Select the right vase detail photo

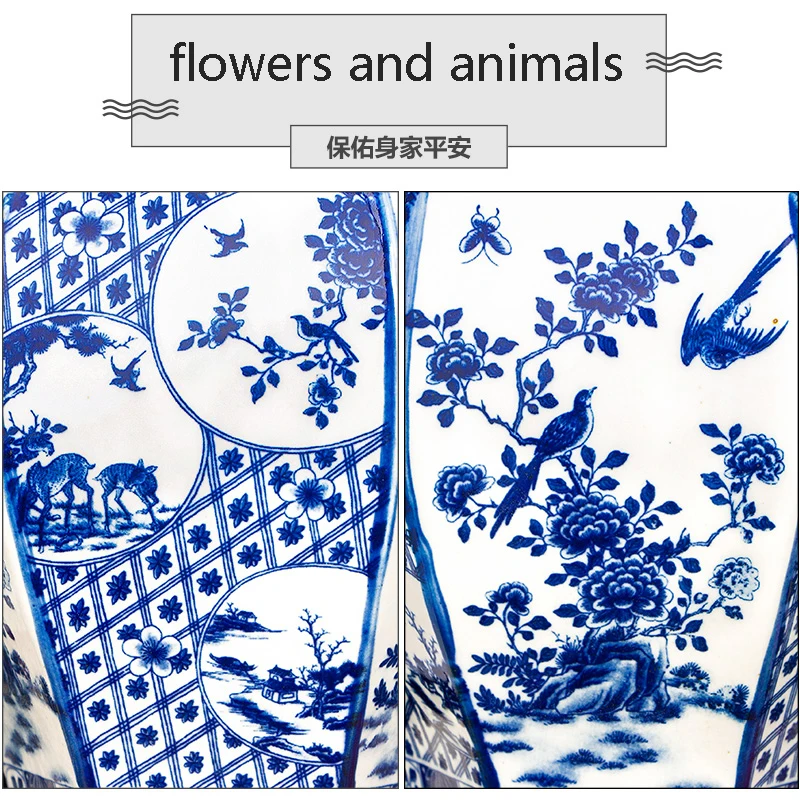click(x=602, y=490)
